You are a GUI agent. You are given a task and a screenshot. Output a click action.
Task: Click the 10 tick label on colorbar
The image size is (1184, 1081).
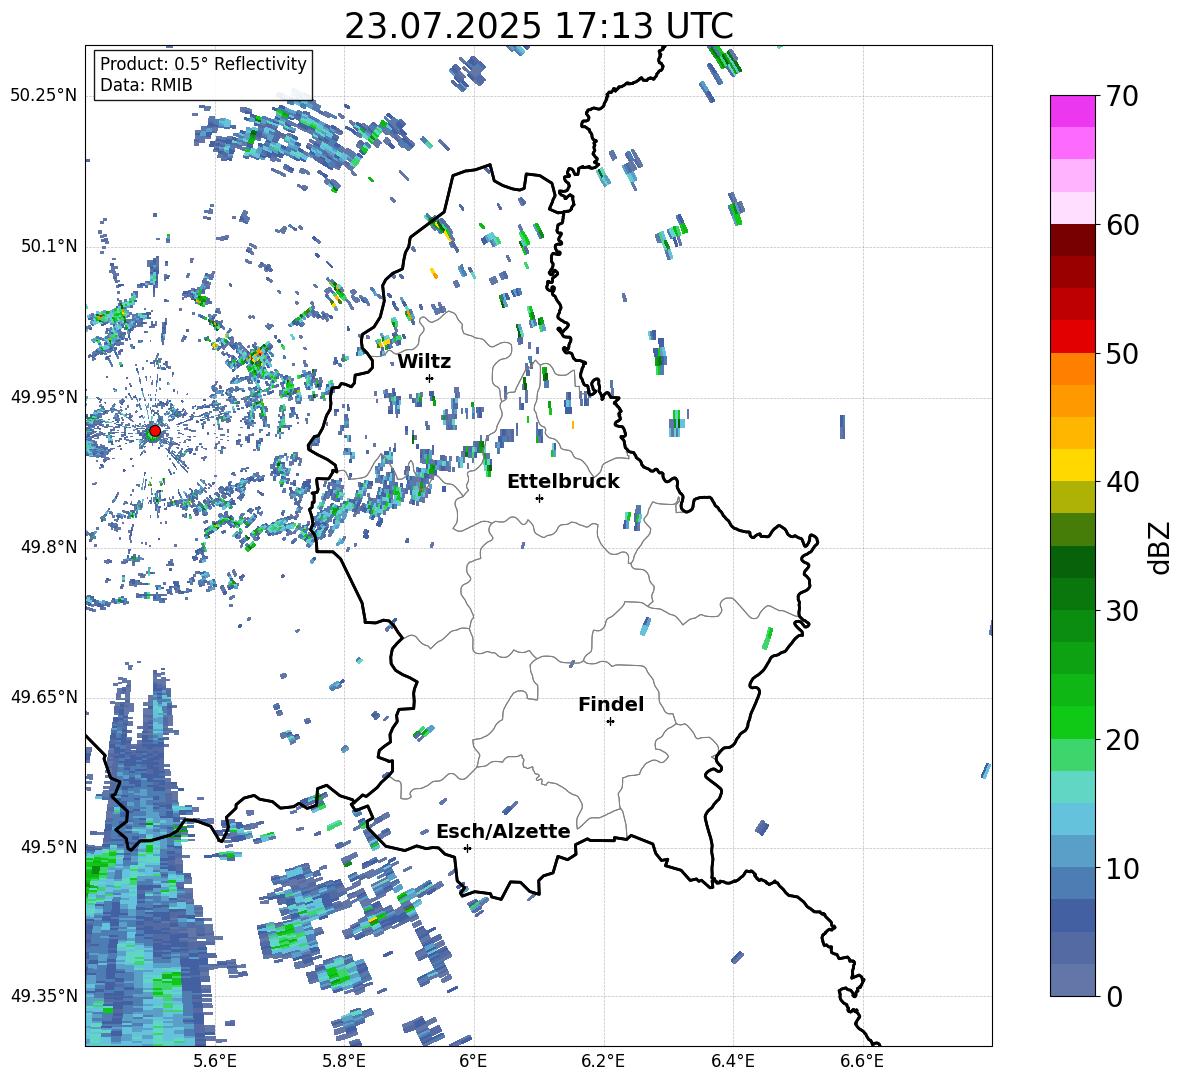[1121, 868]
